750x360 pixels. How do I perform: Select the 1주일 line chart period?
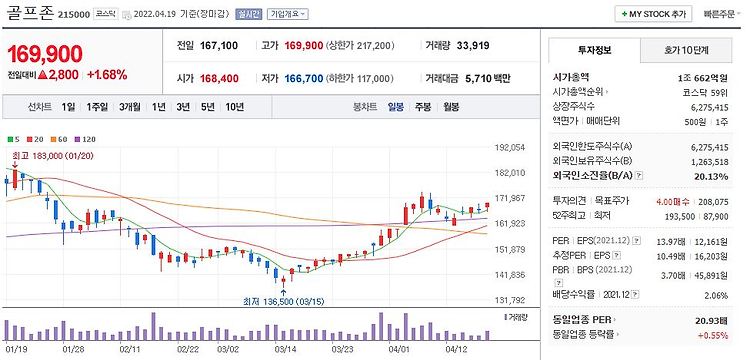97,107
